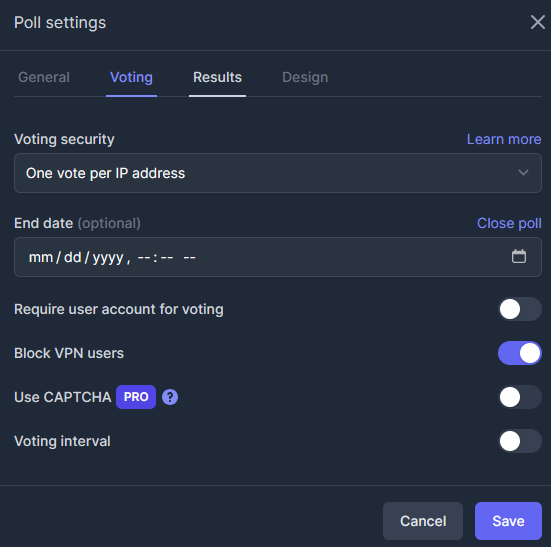Screen dimensions: 551x547
Task: Turn on the Use CAPTCHA toggle
Action: 520,397
